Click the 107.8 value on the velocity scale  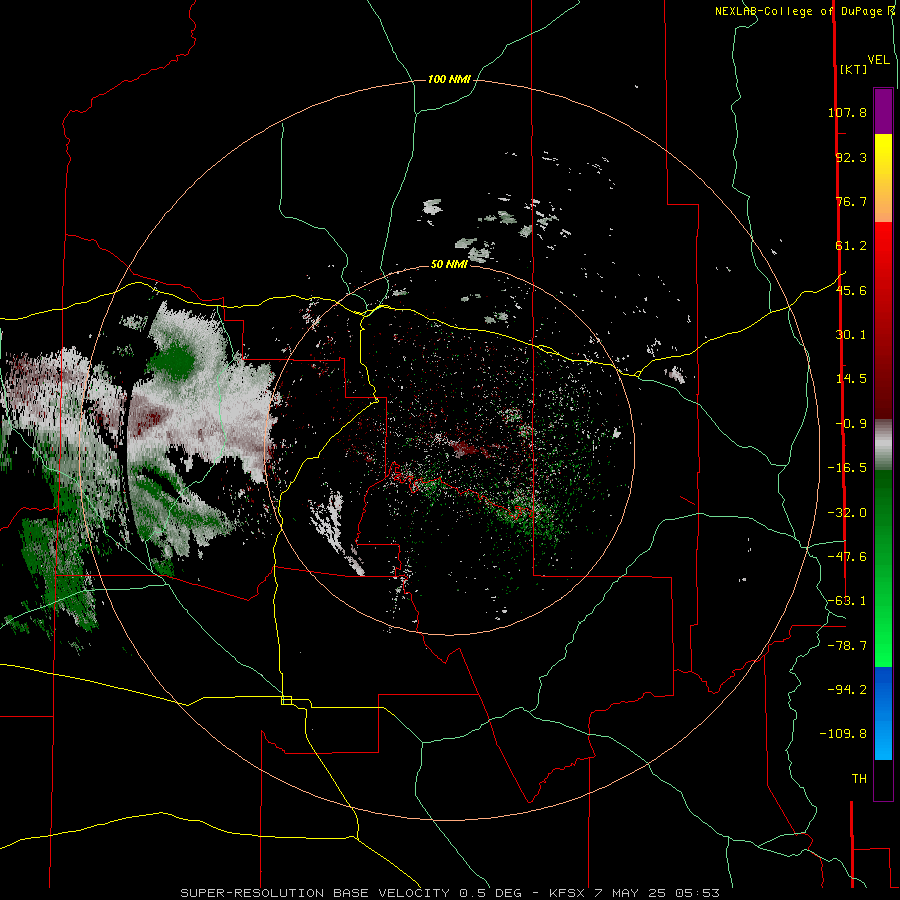pos(847,112)
